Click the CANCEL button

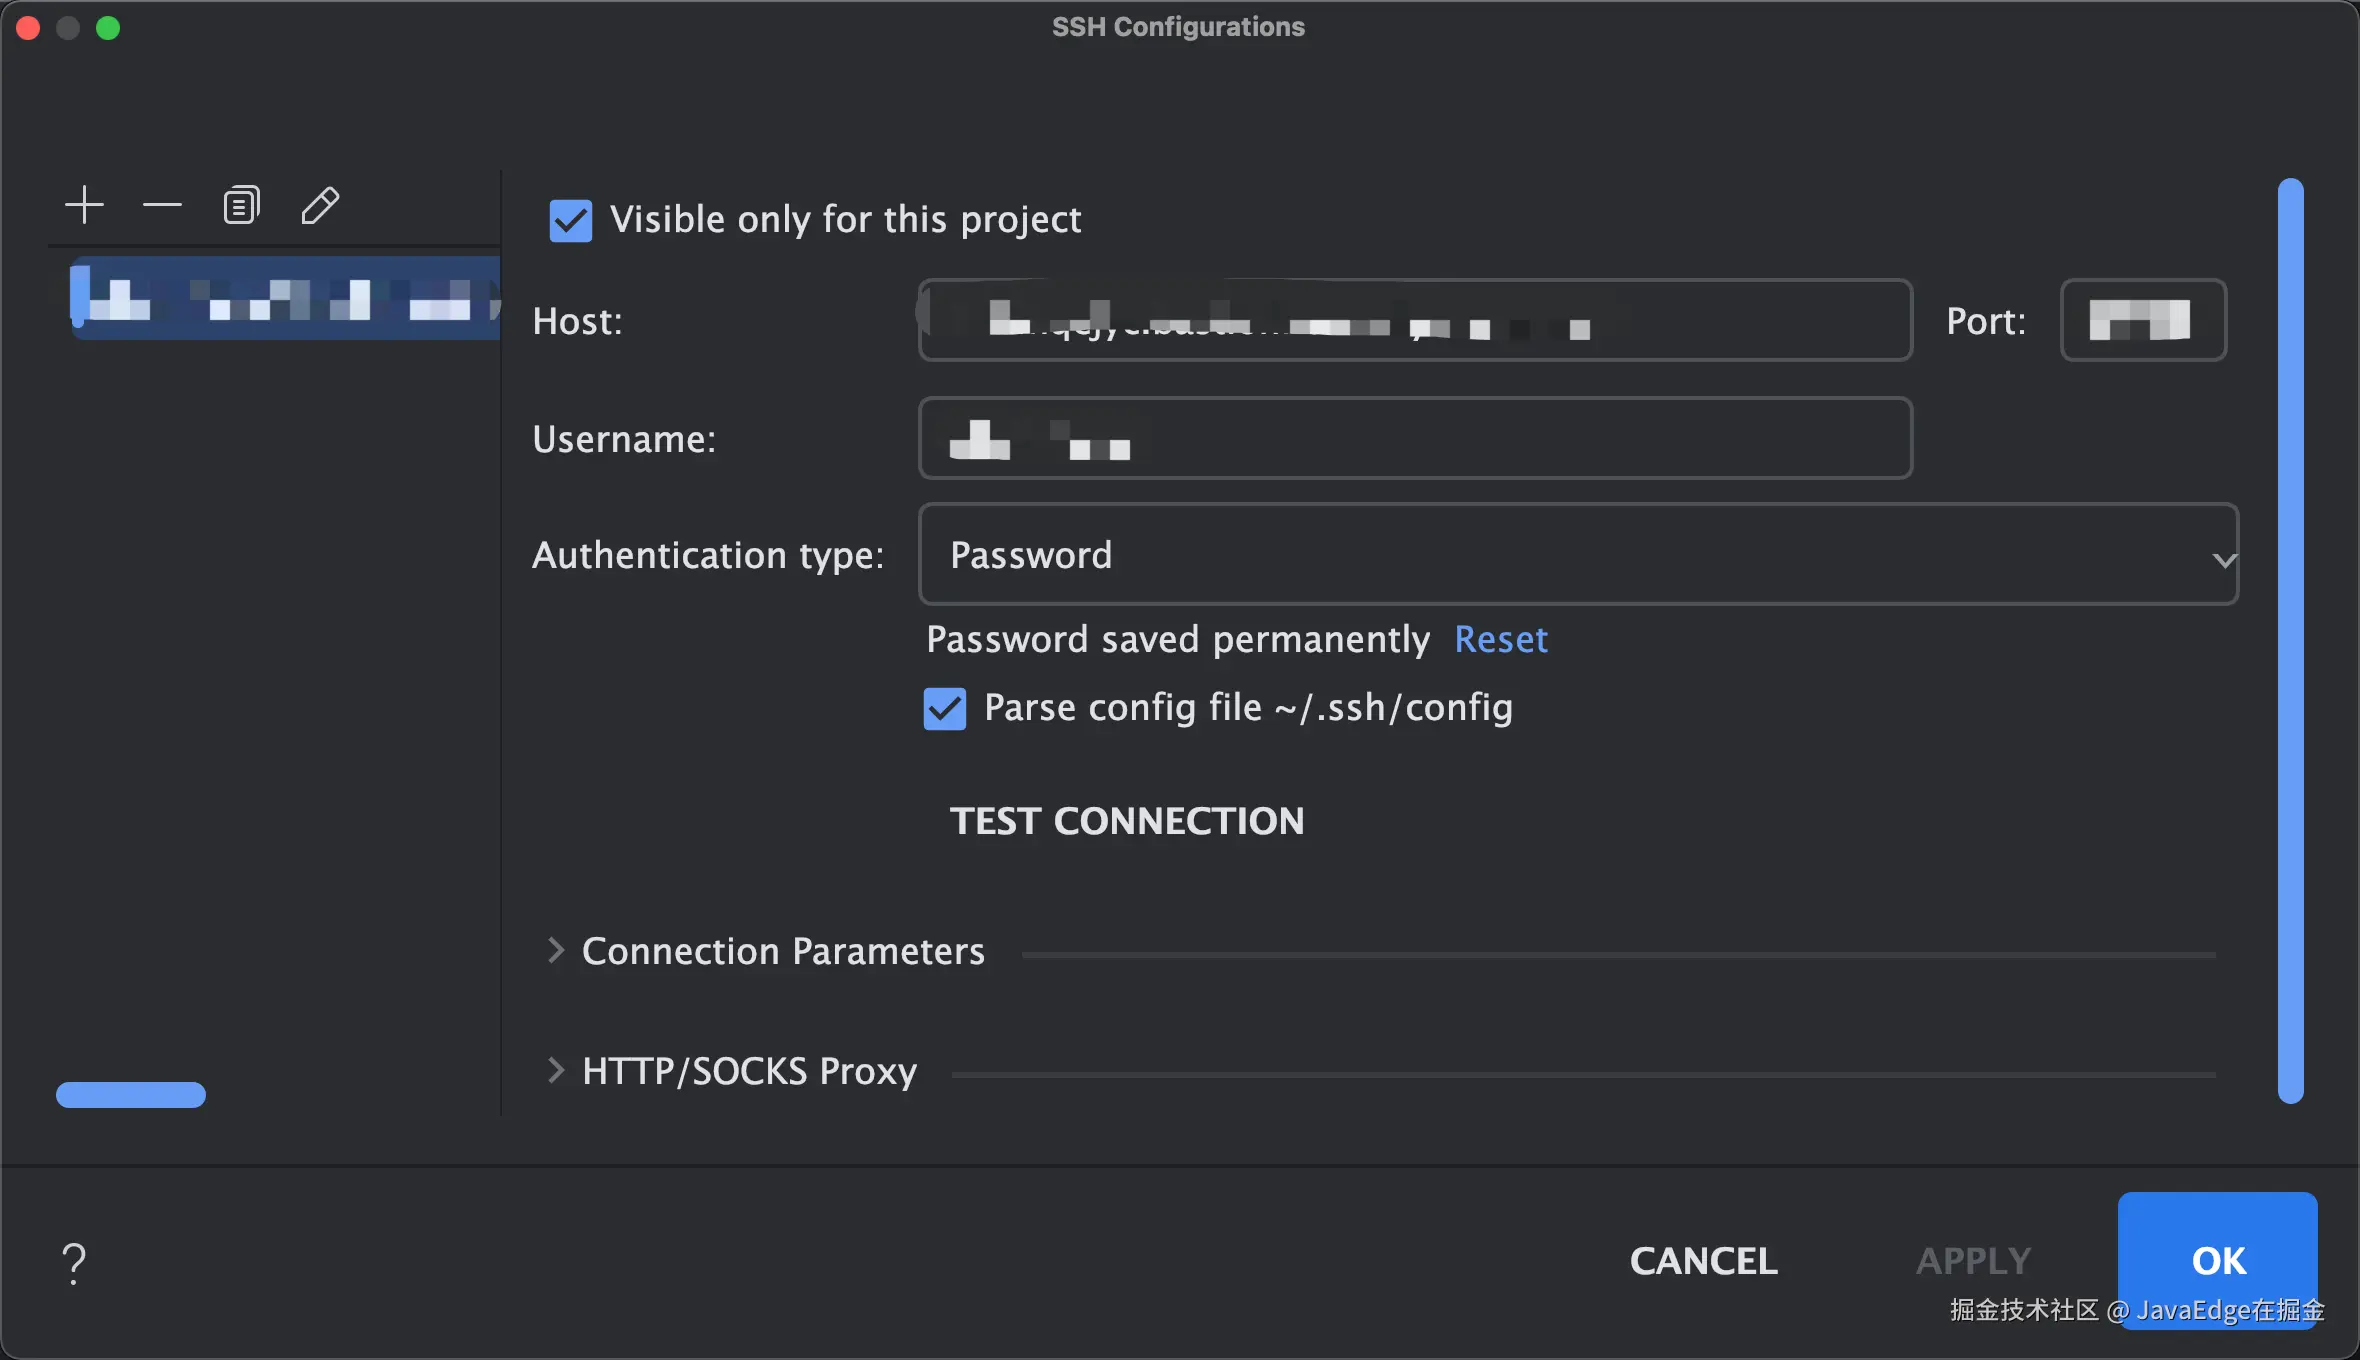(x=1703, y=1261)
